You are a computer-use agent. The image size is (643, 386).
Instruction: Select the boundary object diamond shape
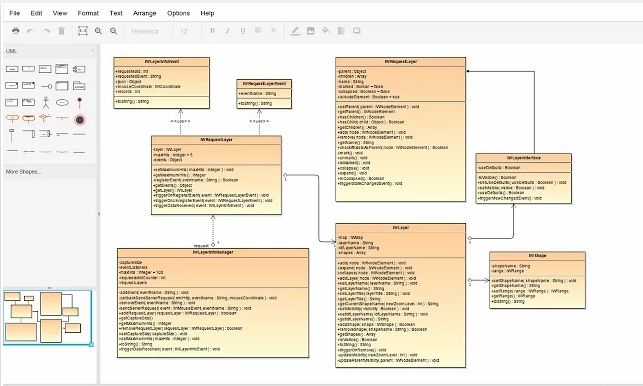45,118
